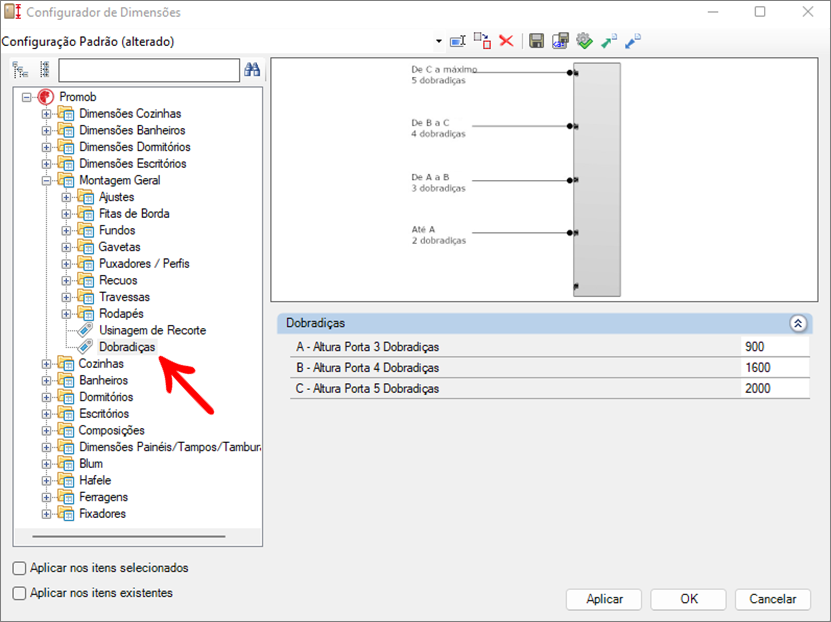
Task: Click the Gavetas folder icon
Action: [x=86, y=247]
